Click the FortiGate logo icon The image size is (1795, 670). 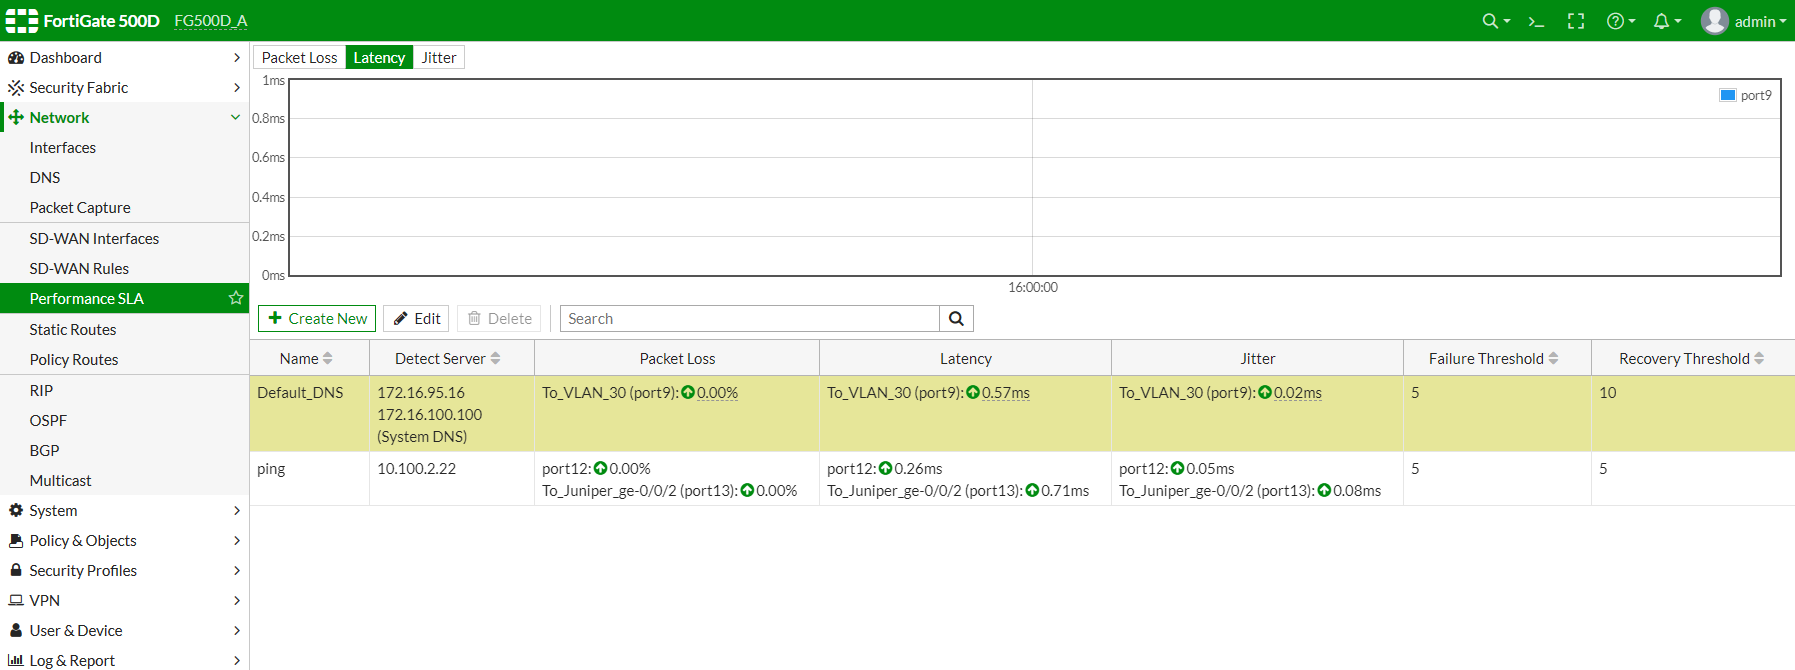(22, 21)
